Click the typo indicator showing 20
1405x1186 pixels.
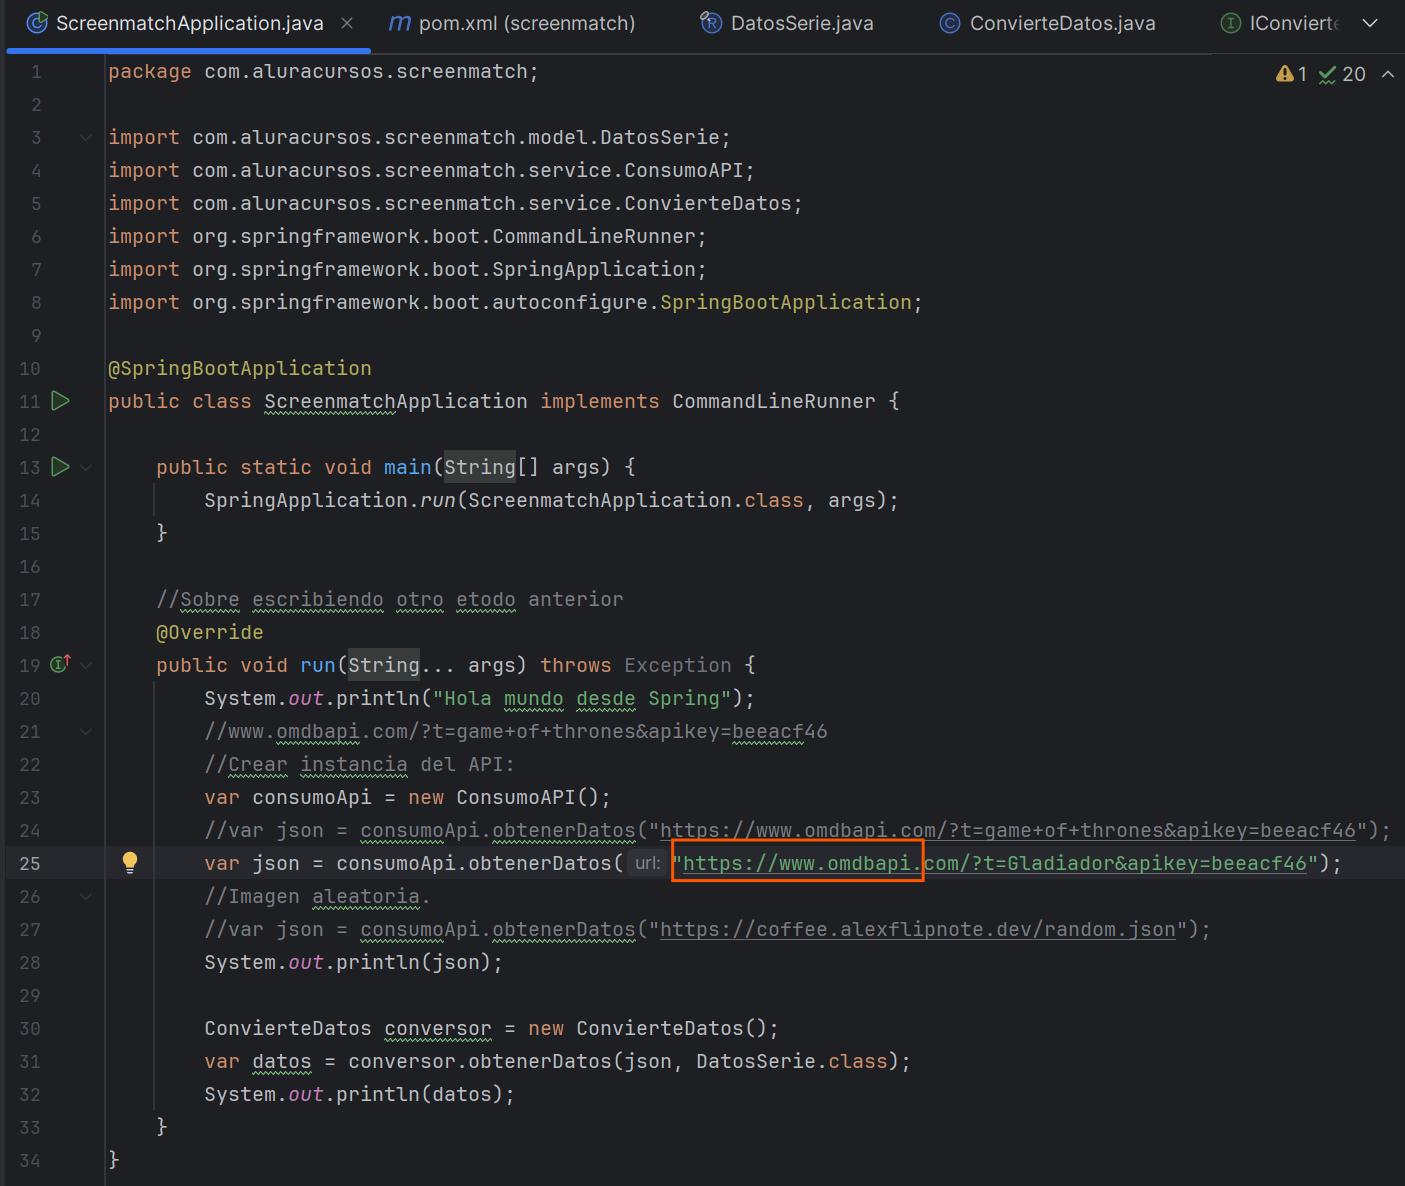point(1342,74)
